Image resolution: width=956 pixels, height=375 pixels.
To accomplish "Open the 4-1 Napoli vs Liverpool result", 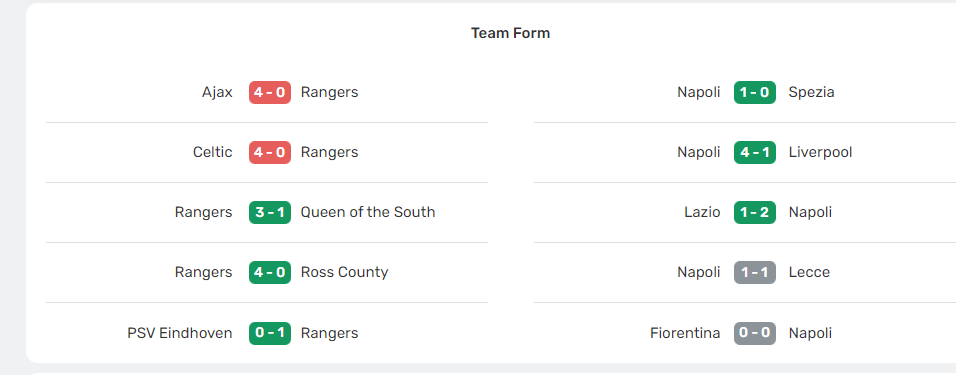I will click(x=755, y=152).
